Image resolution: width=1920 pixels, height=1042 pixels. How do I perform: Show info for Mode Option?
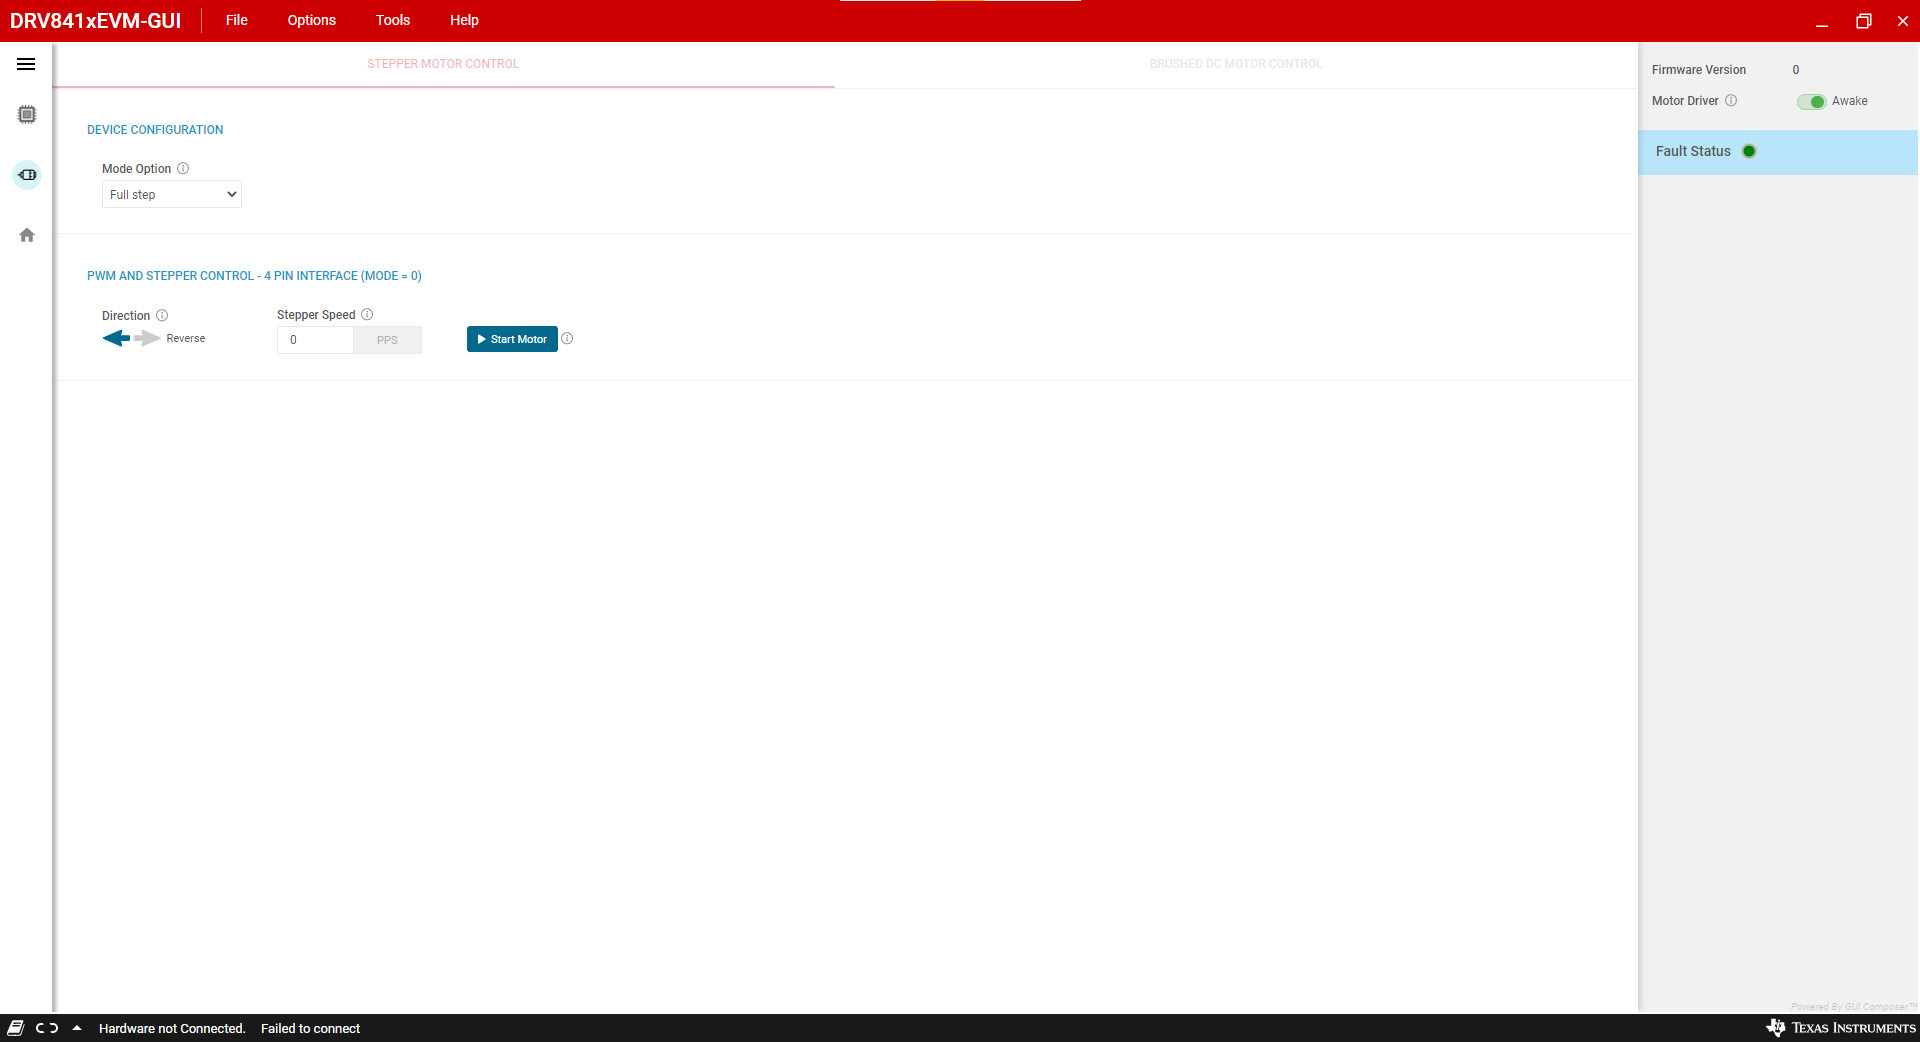point(183,169)
